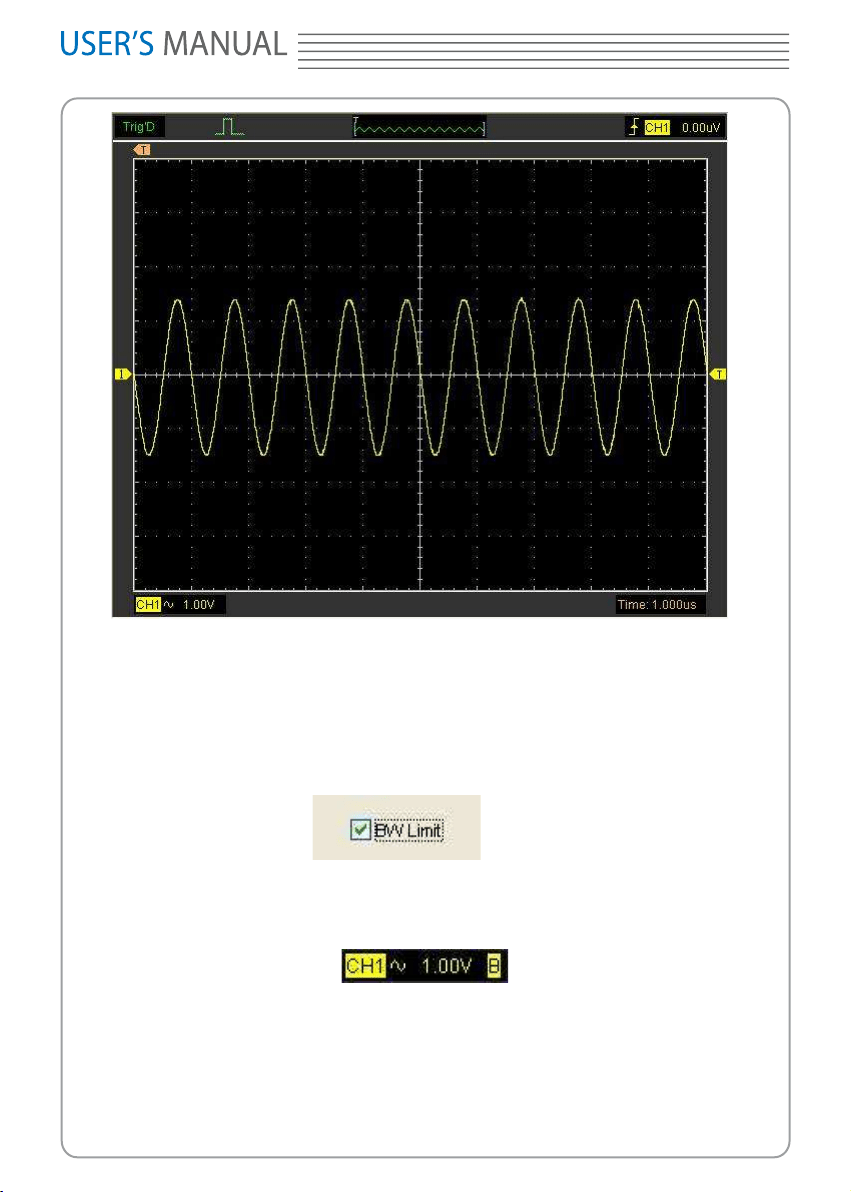Click the B bandwidth limit indicator icon
The width and height of the screenshot is (851, 1192).
pyautogui.click(x=494, y=966)
